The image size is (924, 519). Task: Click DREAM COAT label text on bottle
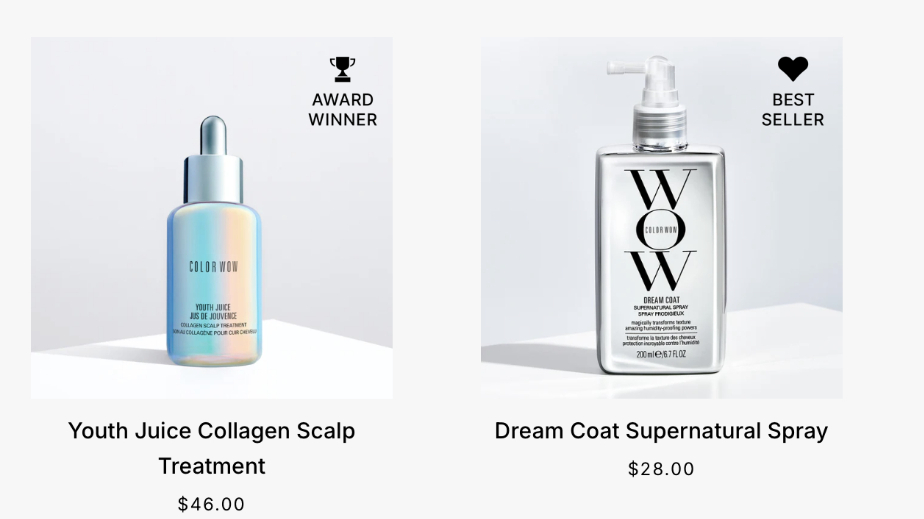point(661,300)
